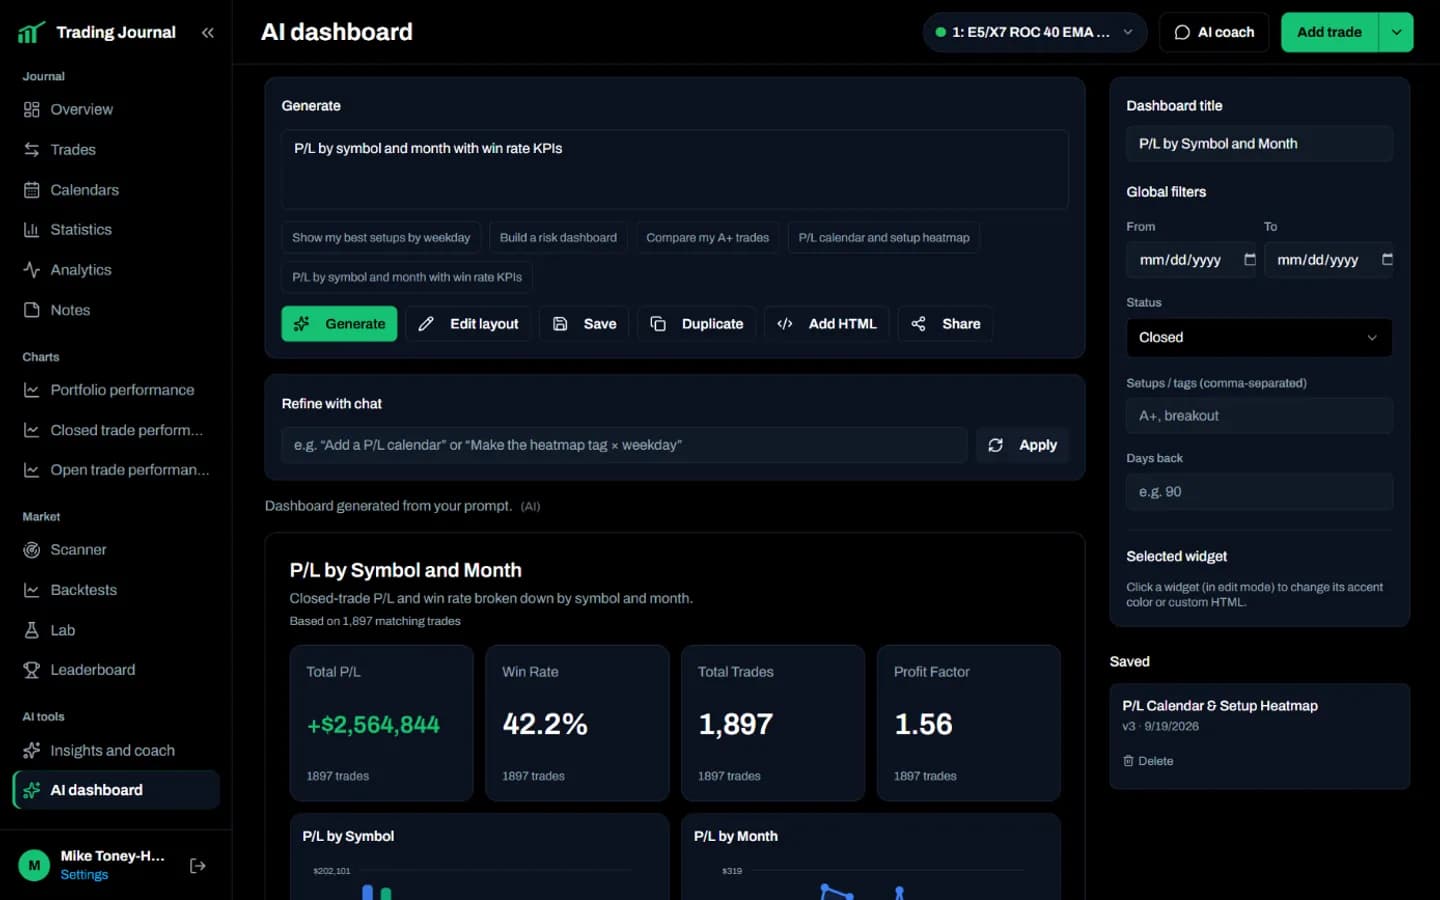Share the dashboard
The height and width of the screenshot is (900, 1440).
click(945, 324)
